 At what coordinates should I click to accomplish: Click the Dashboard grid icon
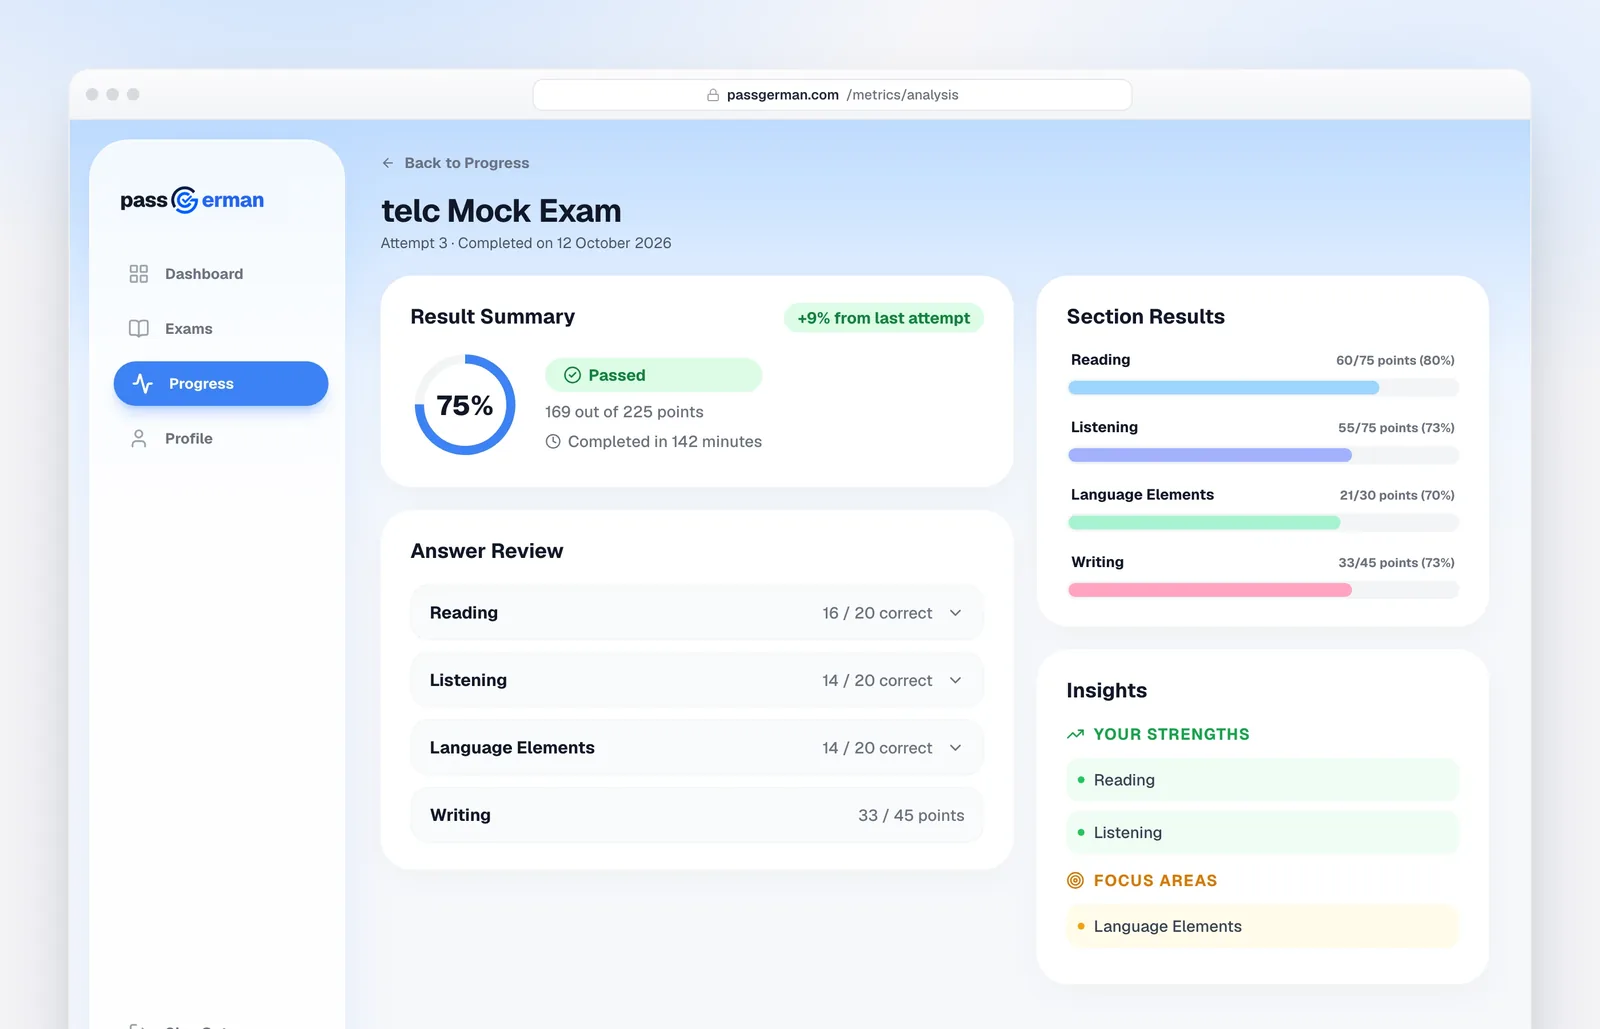pyautogui.click(x=139, y=274)
